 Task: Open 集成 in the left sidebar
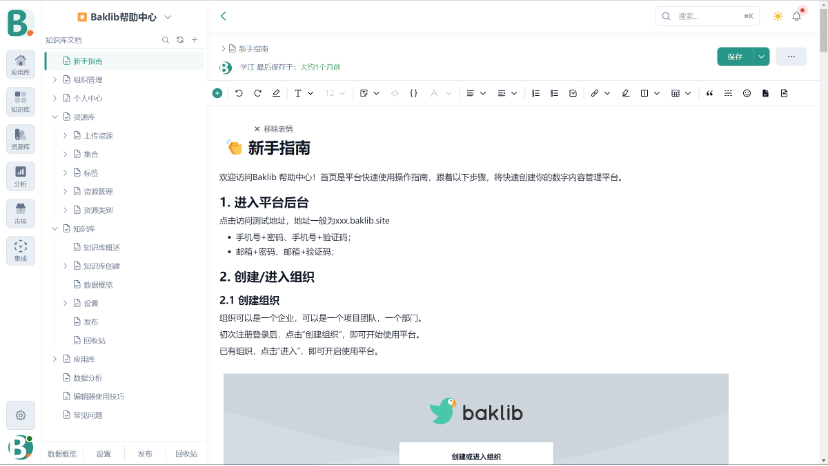(21, 251)
